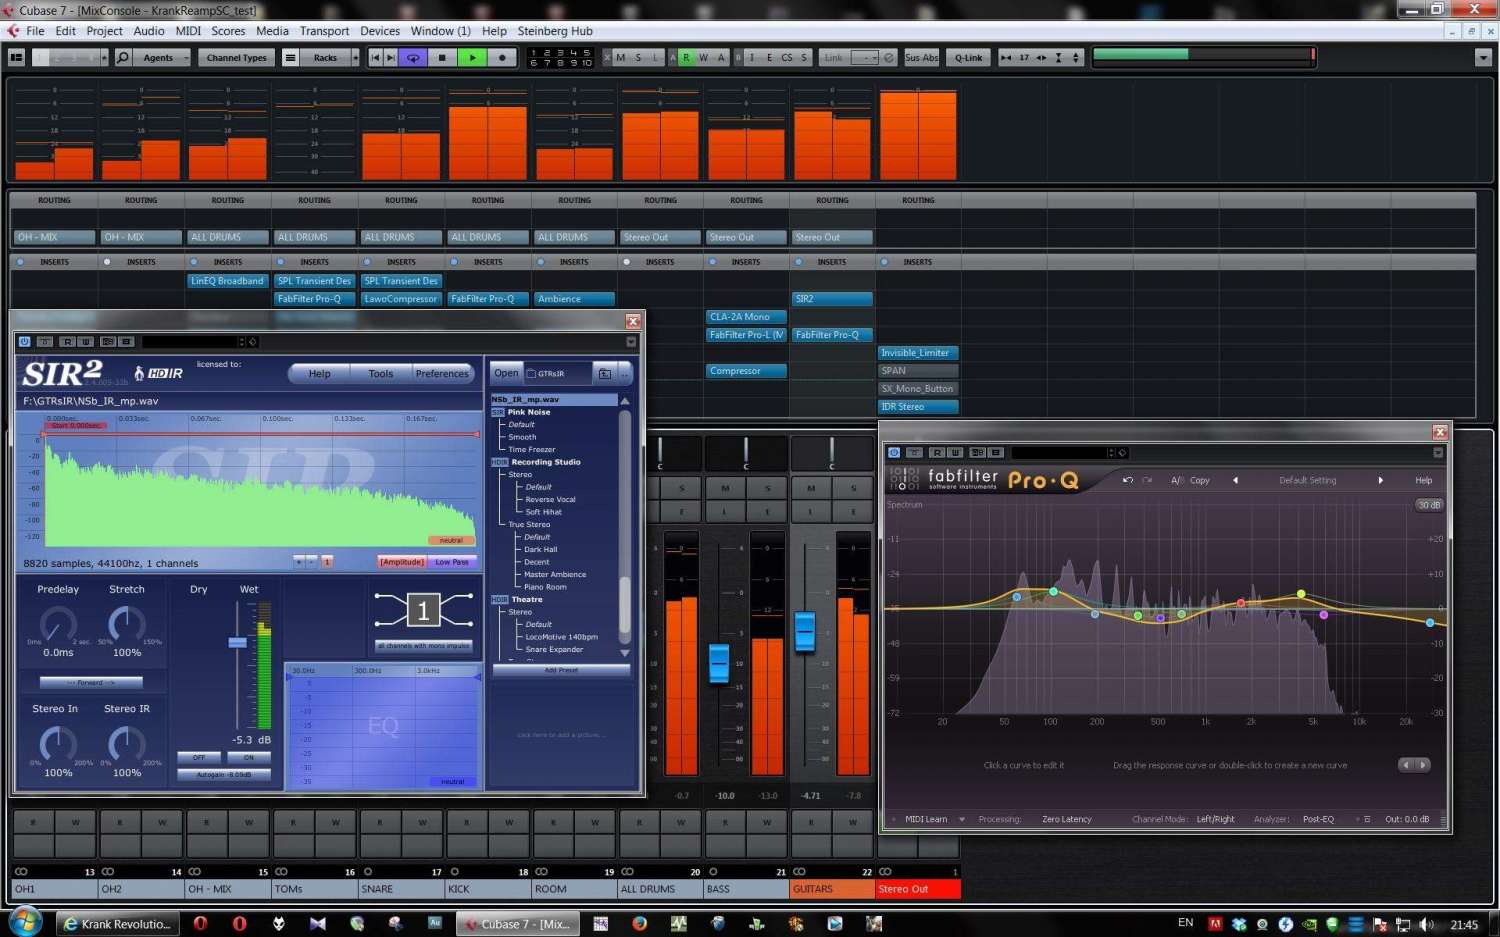1500x937 pixels.
Task: Toggle FabFilter Pro-Q plugin power button
Action: 894,453
